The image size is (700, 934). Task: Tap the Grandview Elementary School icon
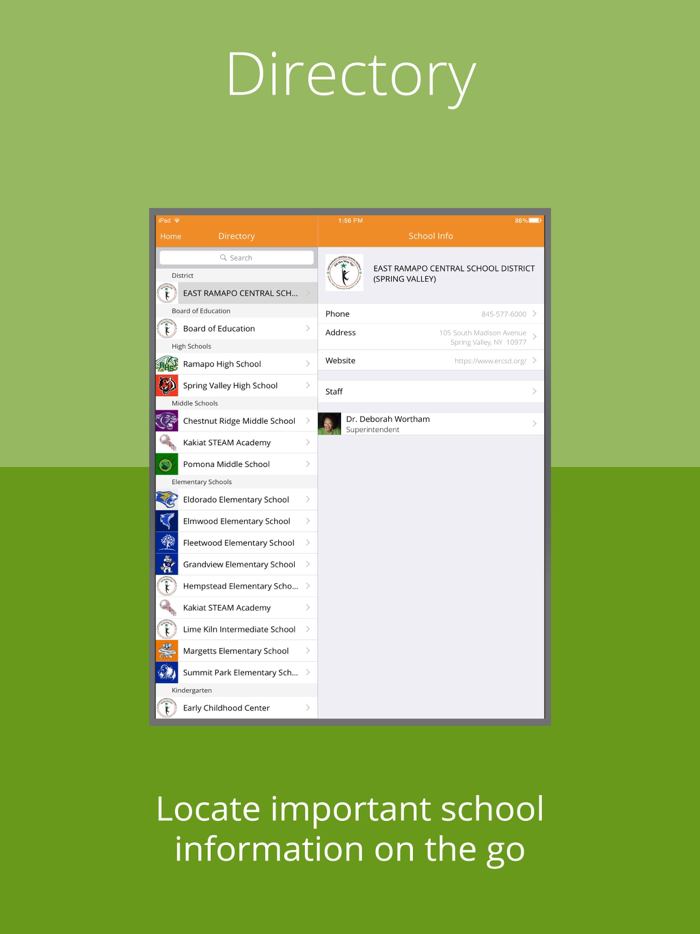pos(167,564)
